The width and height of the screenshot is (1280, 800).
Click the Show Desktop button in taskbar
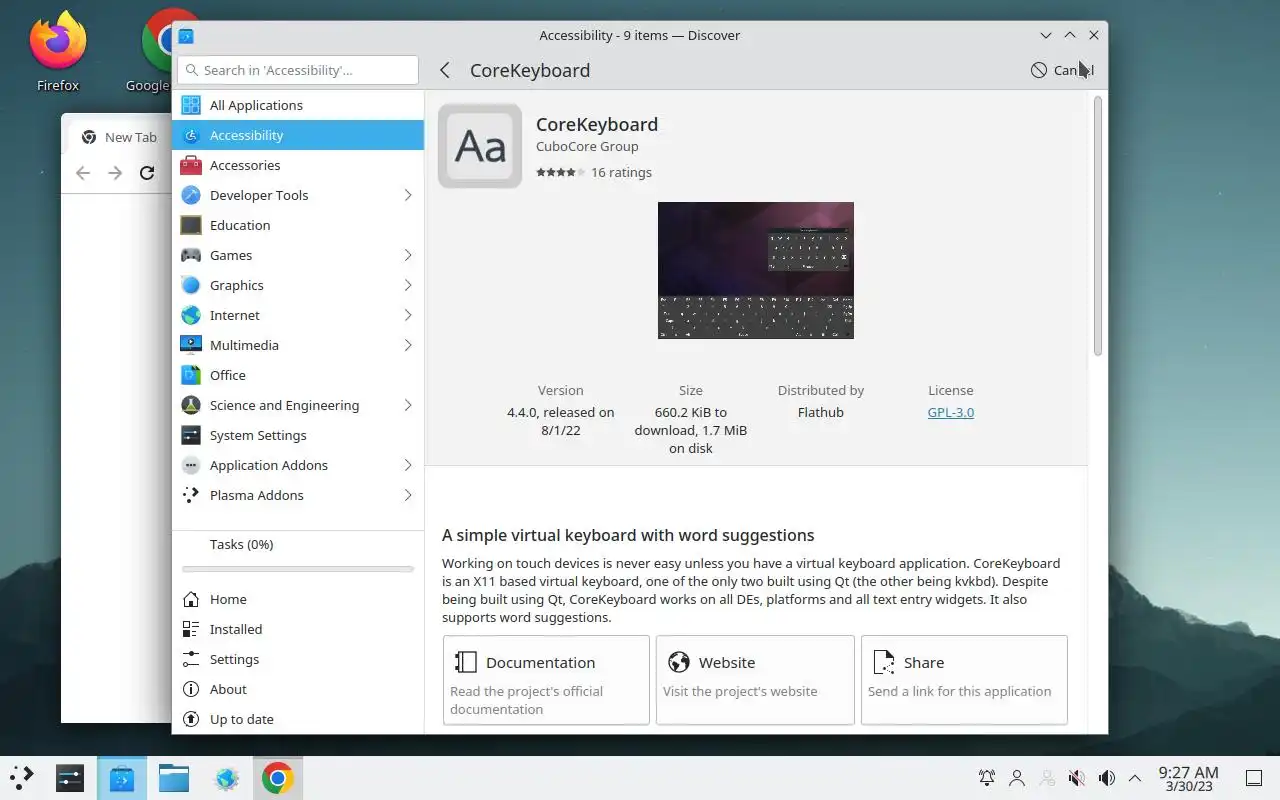(1254, 778)
